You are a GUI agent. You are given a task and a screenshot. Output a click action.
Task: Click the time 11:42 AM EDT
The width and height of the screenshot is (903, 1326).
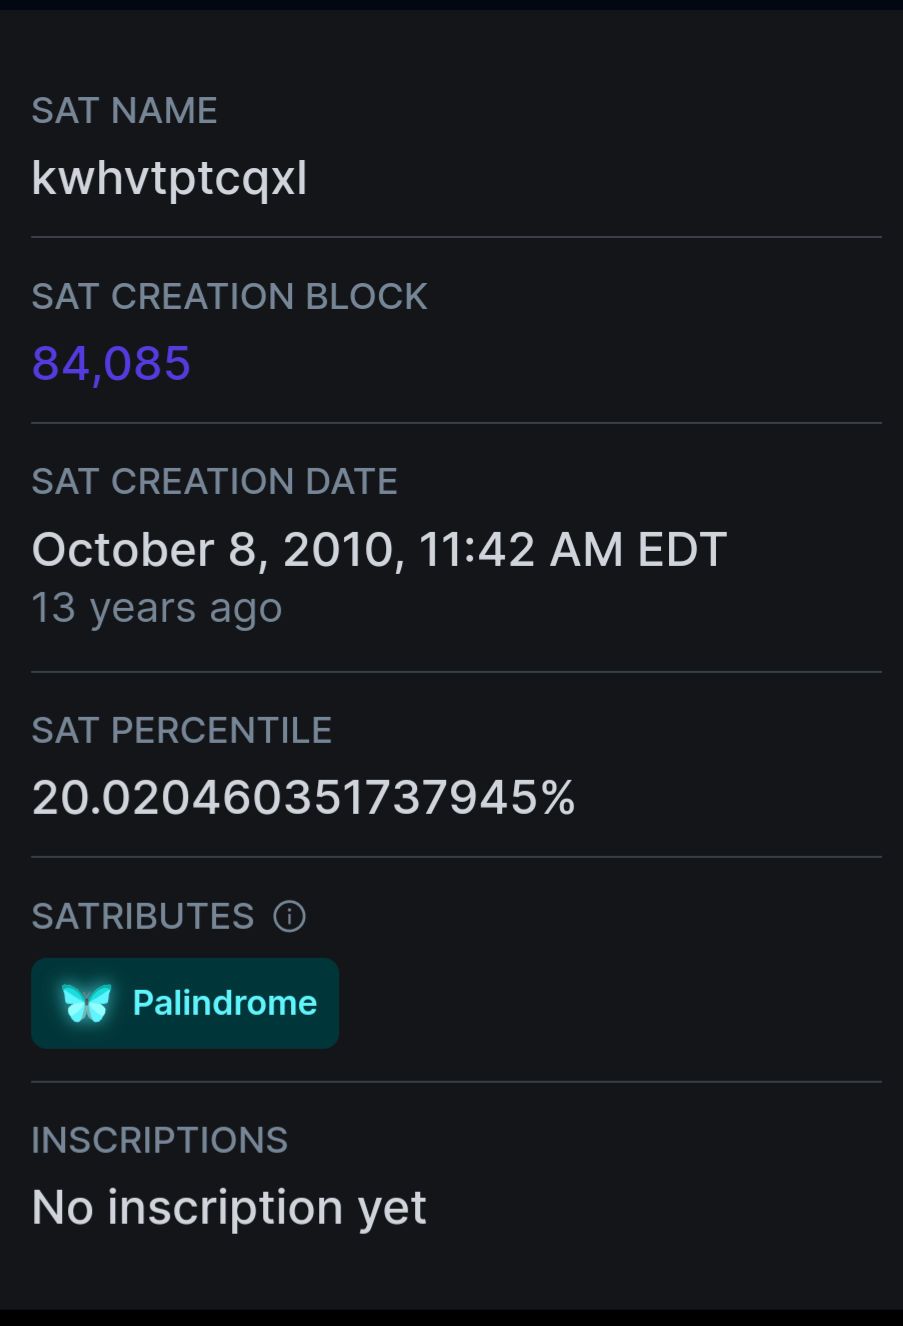click(572, 550)
